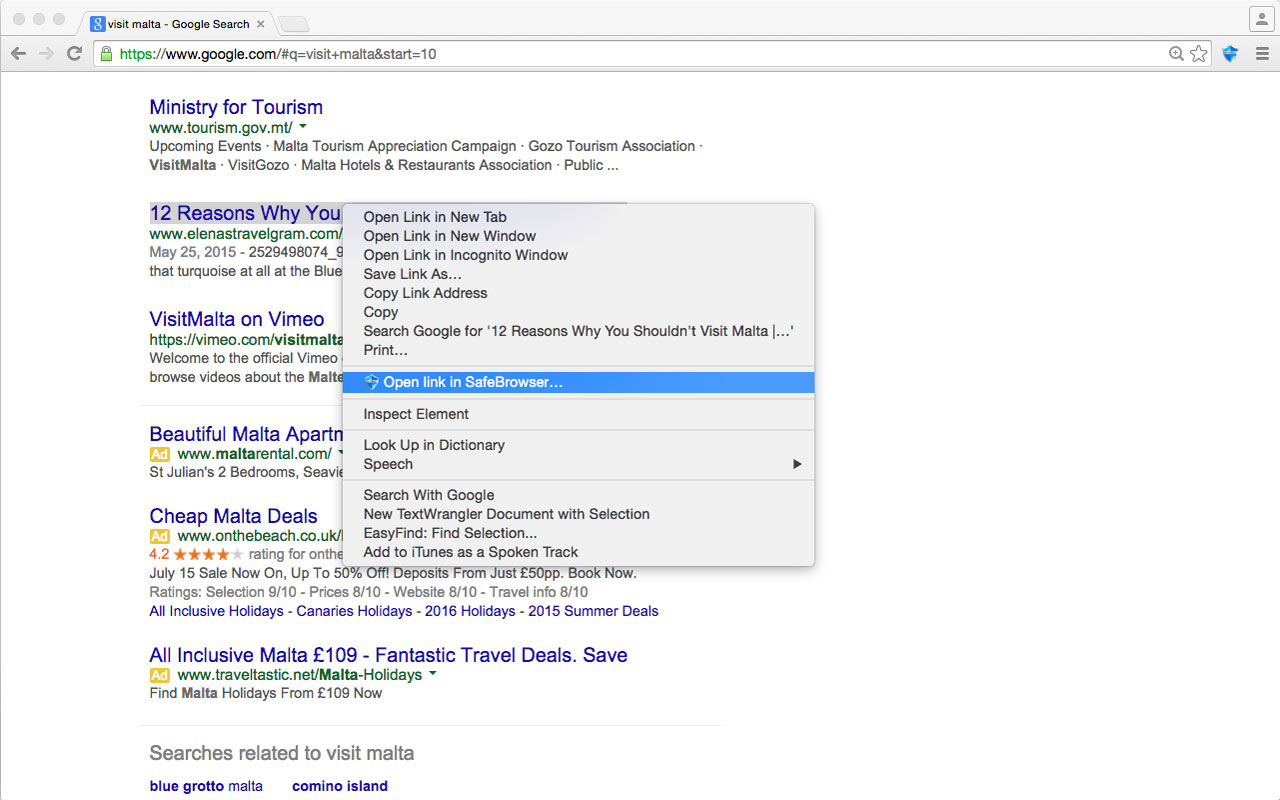
Task: Go forward using the forward arrow
Action: 46,54
